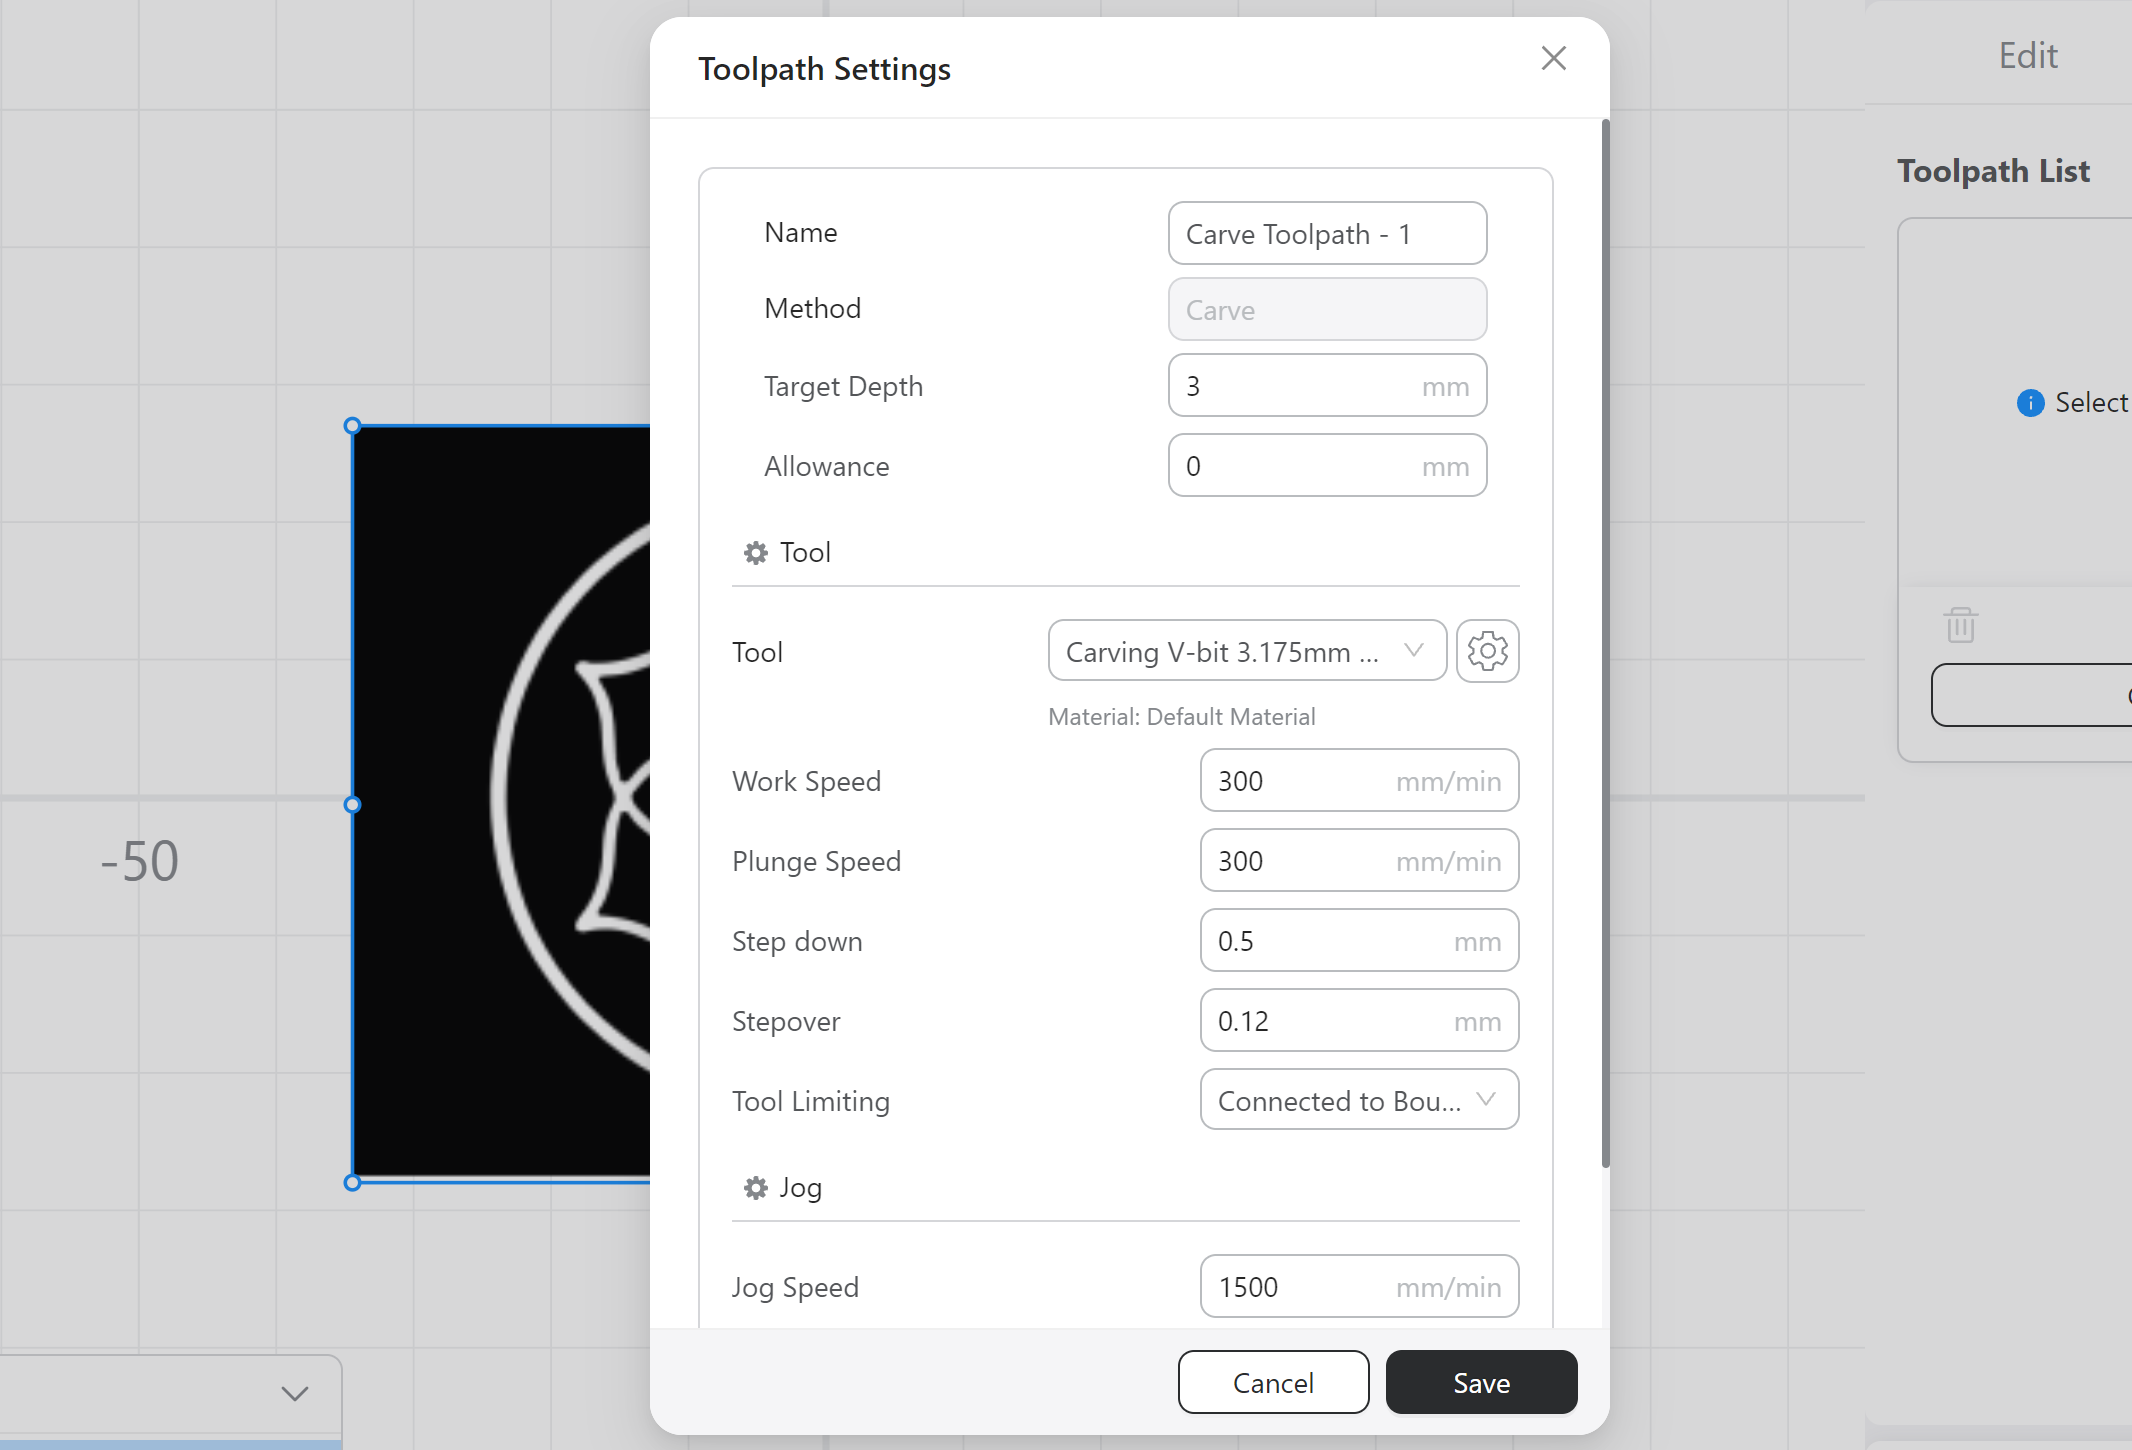Switch to the Edit tab
The width and height of the screenshot is (2132, 1450).
pos(2027,55)
